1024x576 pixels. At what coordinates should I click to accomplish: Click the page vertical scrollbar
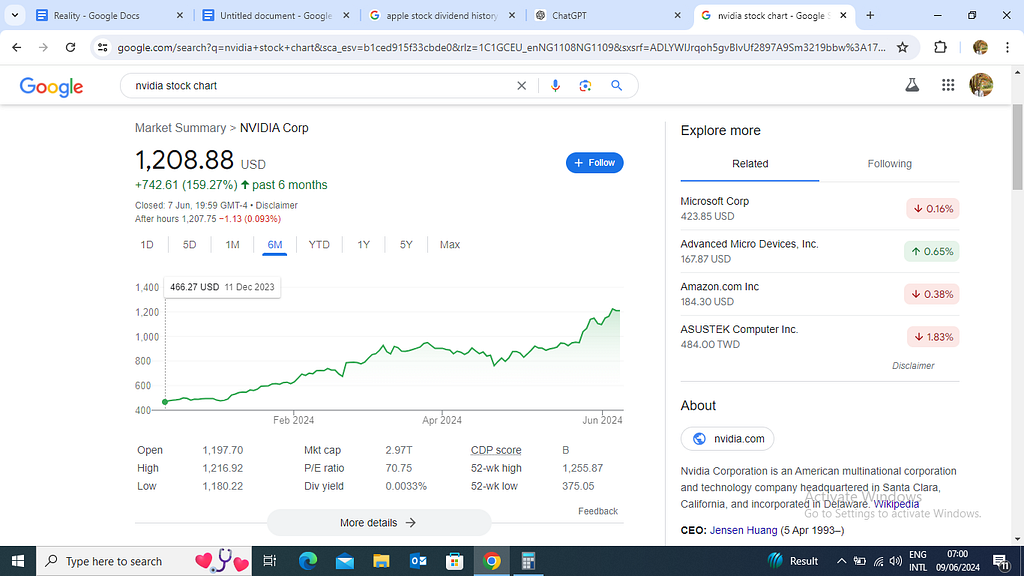click(x=1017, y=147)
